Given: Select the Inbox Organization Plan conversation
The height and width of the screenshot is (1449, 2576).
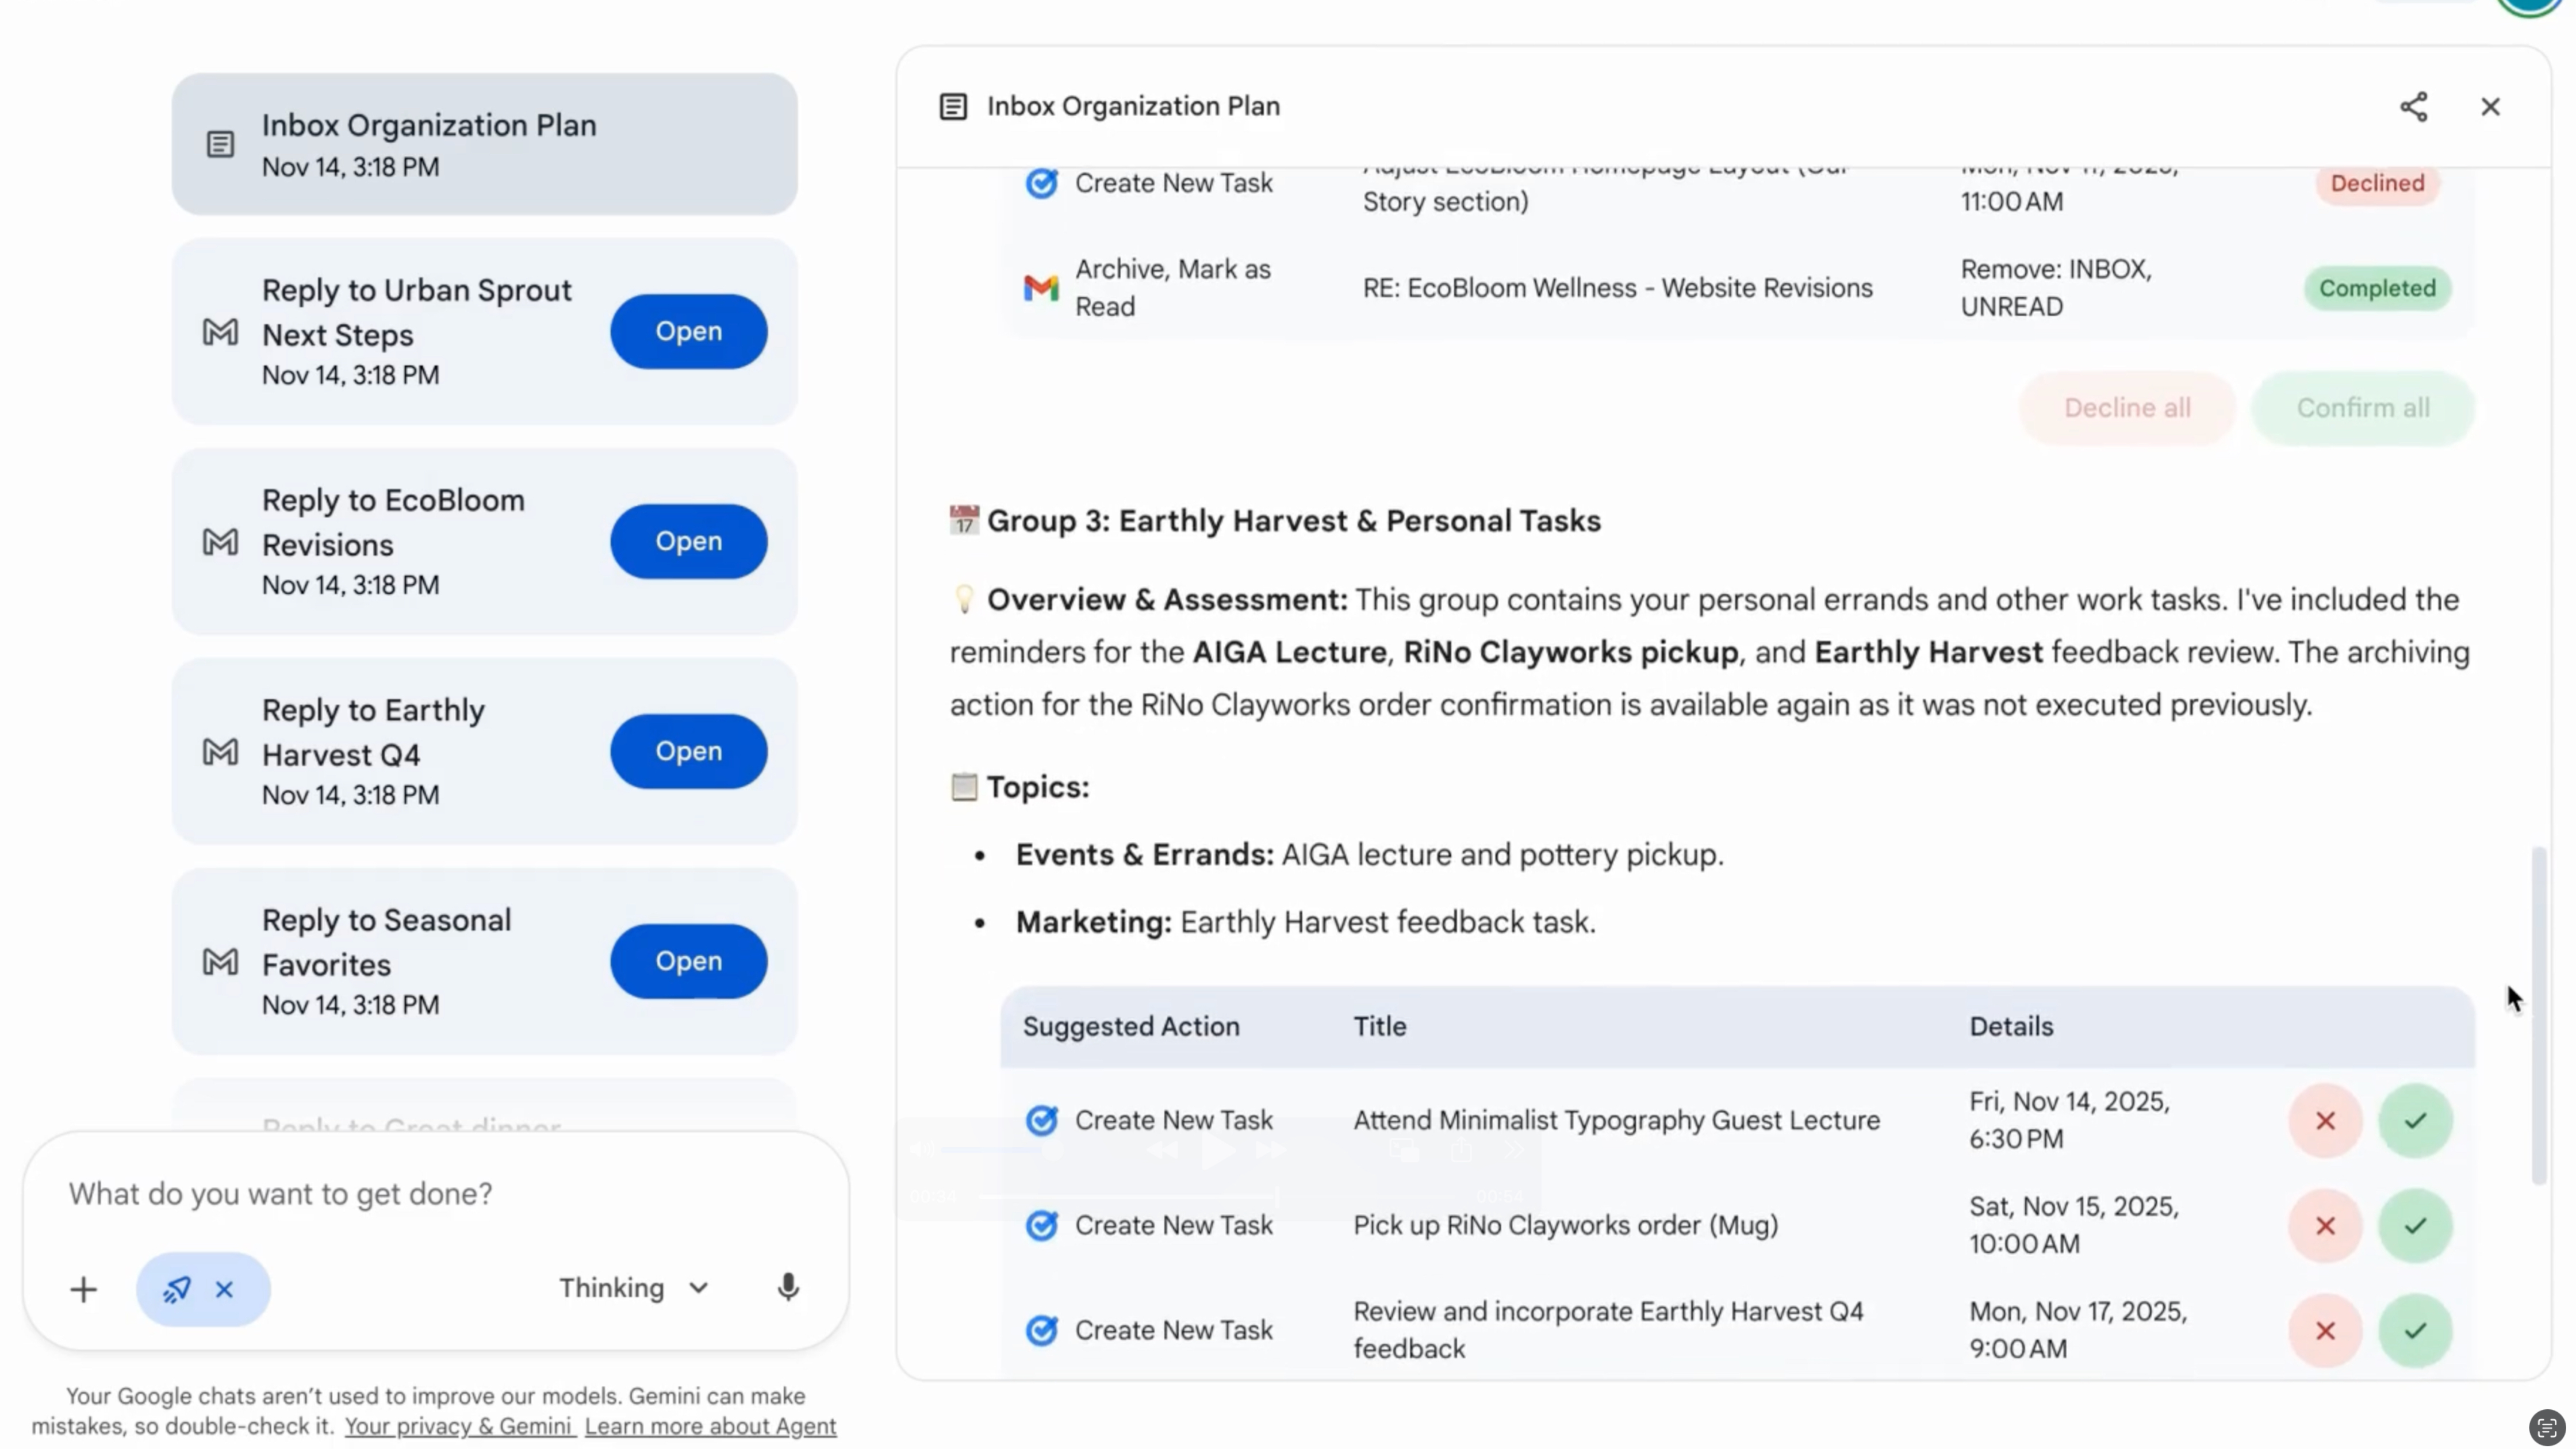Looking at the screenshot, I should pyautogui.click(x=484, y=144).
